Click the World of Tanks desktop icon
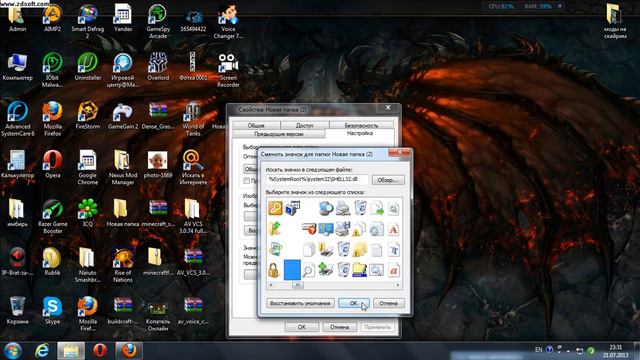The width and height of the screenshot is (640, 360). 193,118
